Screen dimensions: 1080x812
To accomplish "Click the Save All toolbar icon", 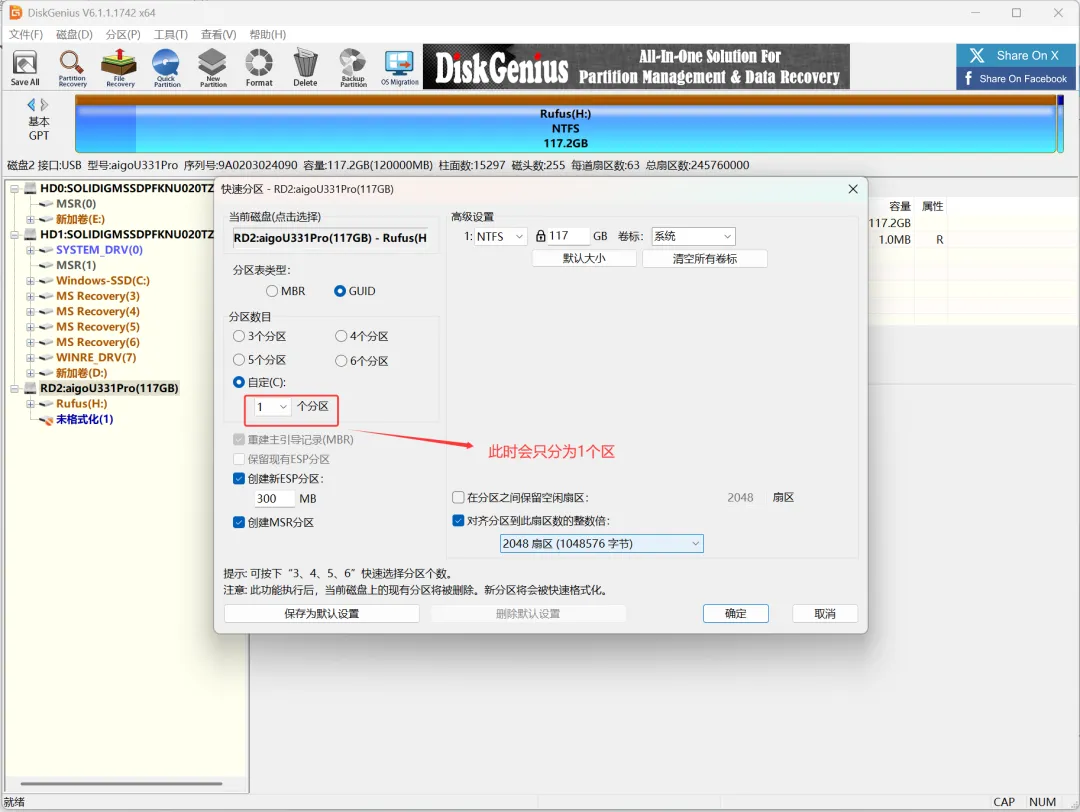I will point(25,67).
